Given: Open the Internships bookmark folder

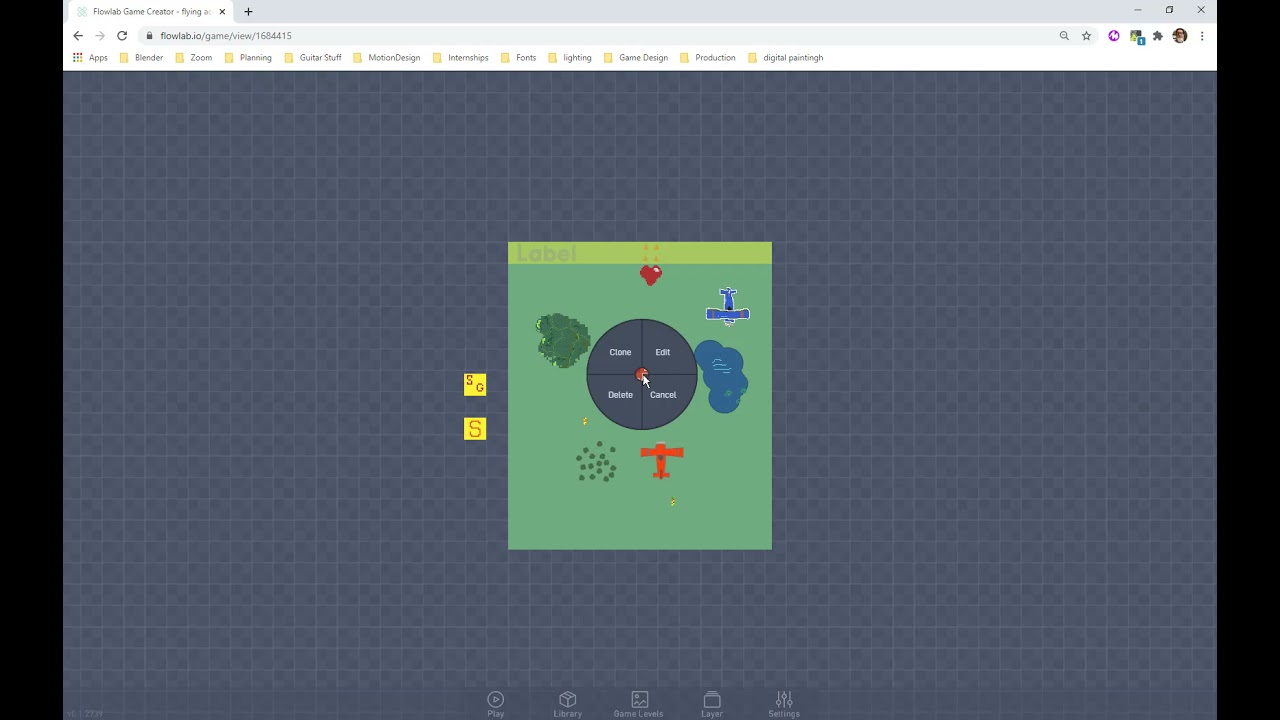Looking at the screenshot, I should coord(461,58).
